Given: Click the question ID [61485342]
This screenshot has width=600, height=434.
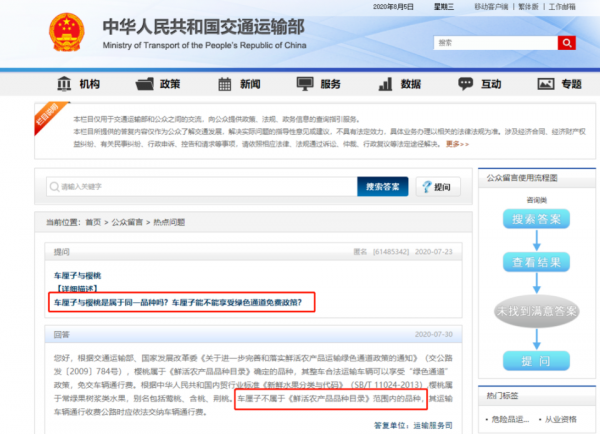Looking at the screenshot, I should tap(391, 252).
